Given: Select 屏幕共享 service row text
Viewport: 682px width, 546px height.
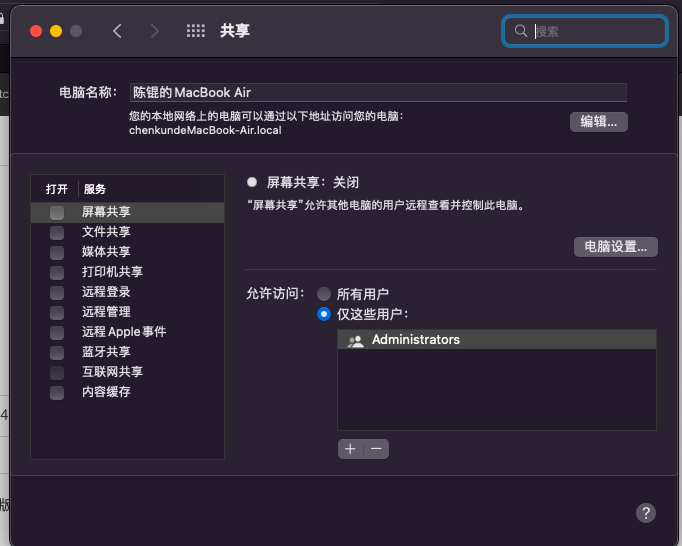Looking at the screenshot, I should tap(106, 212).
